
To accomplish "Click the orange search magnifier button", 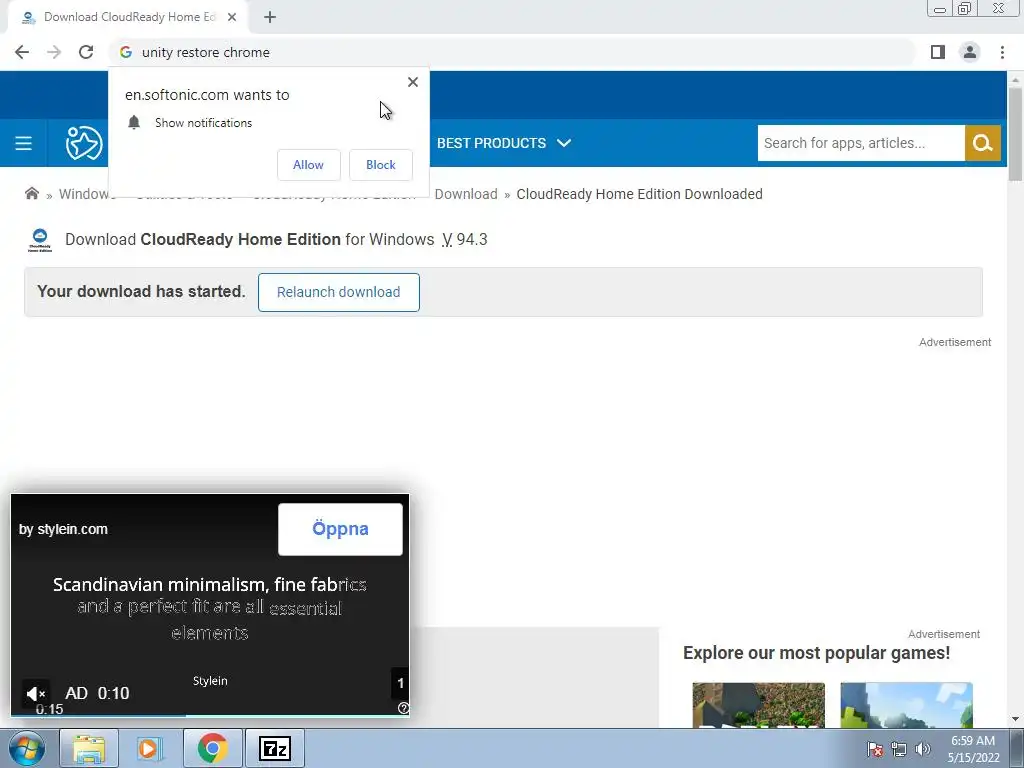I will click(983, 143).
